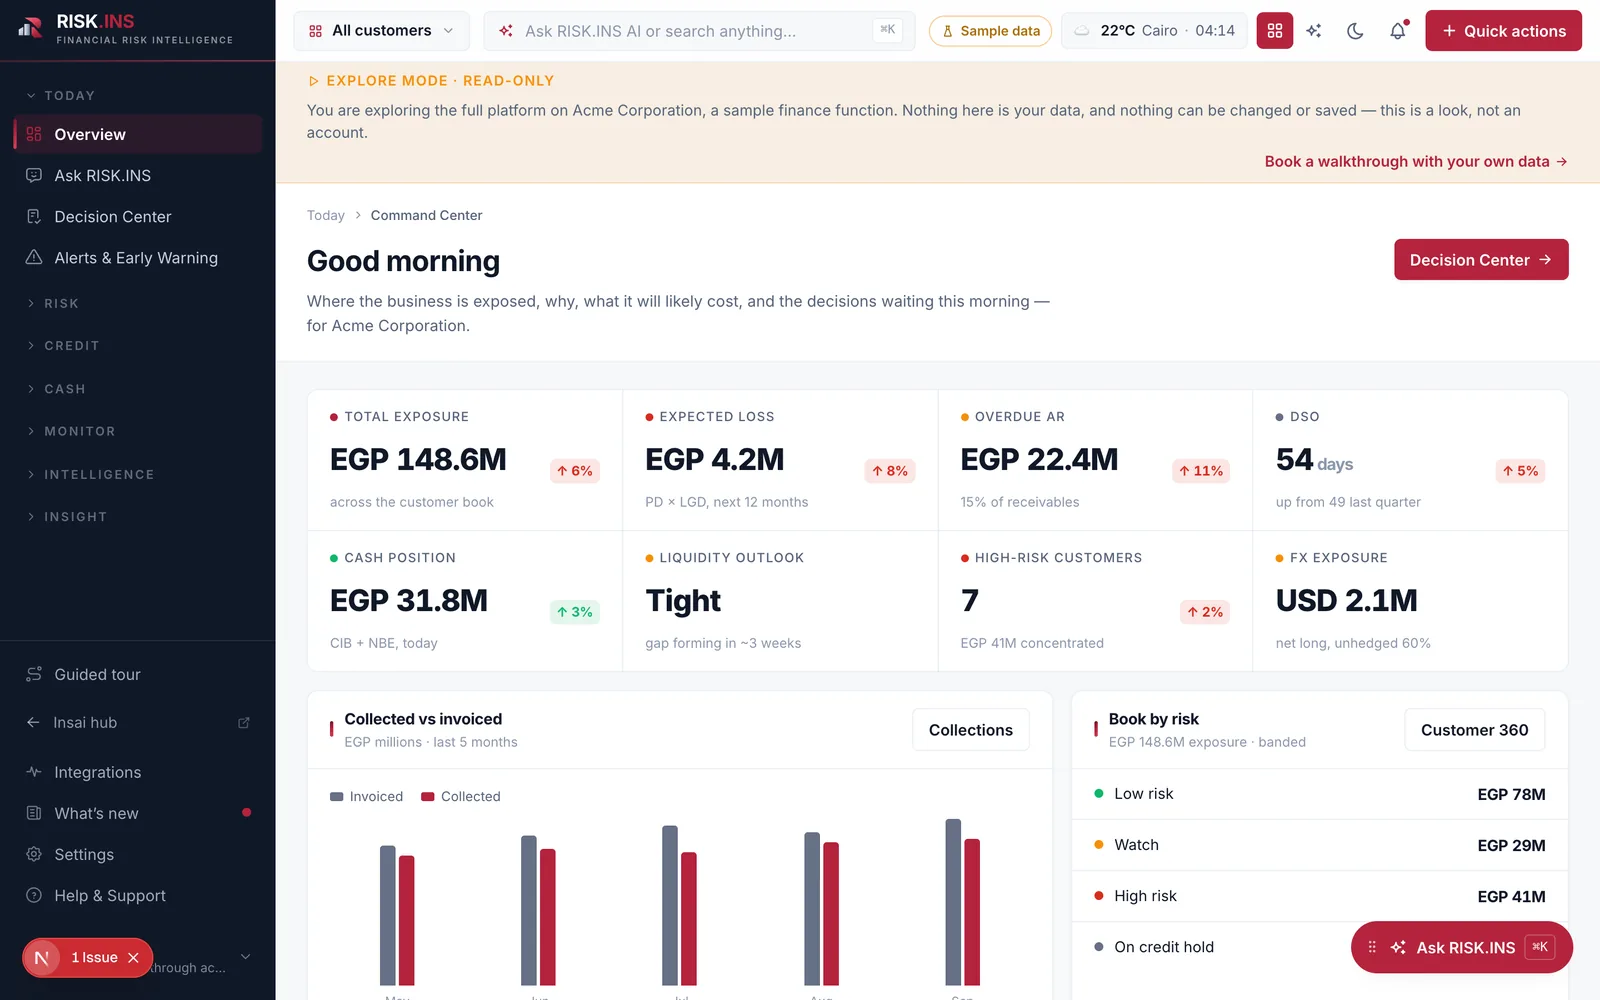Open What's new
Image resolution: width=1600 pixels, height=1000 pixels.
click(138, 813)
